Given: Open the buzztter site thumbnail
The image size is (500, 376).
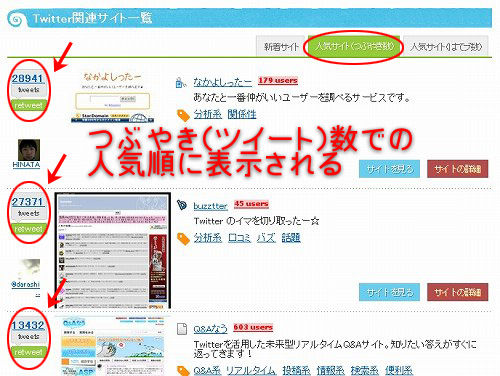Looking at the screenshot, I should (x=113, y=251).
